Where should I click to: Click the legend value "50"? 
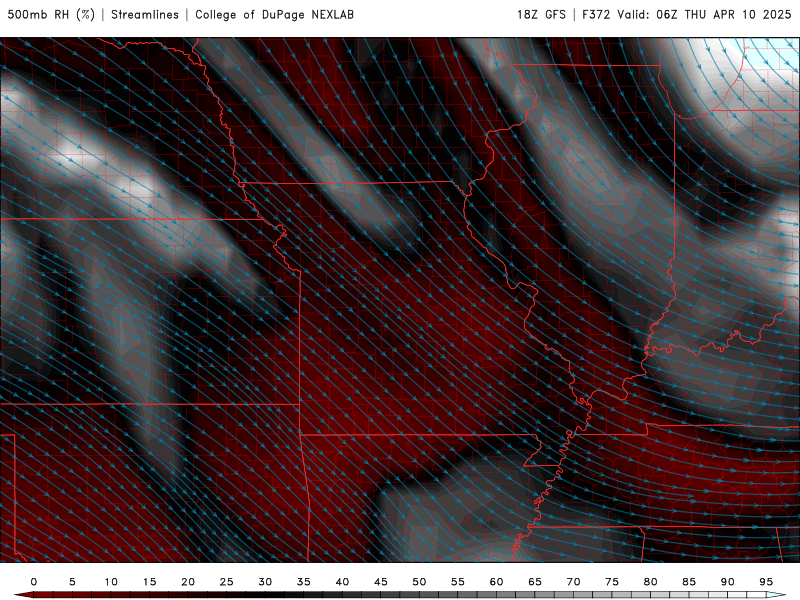pos(419,582)
